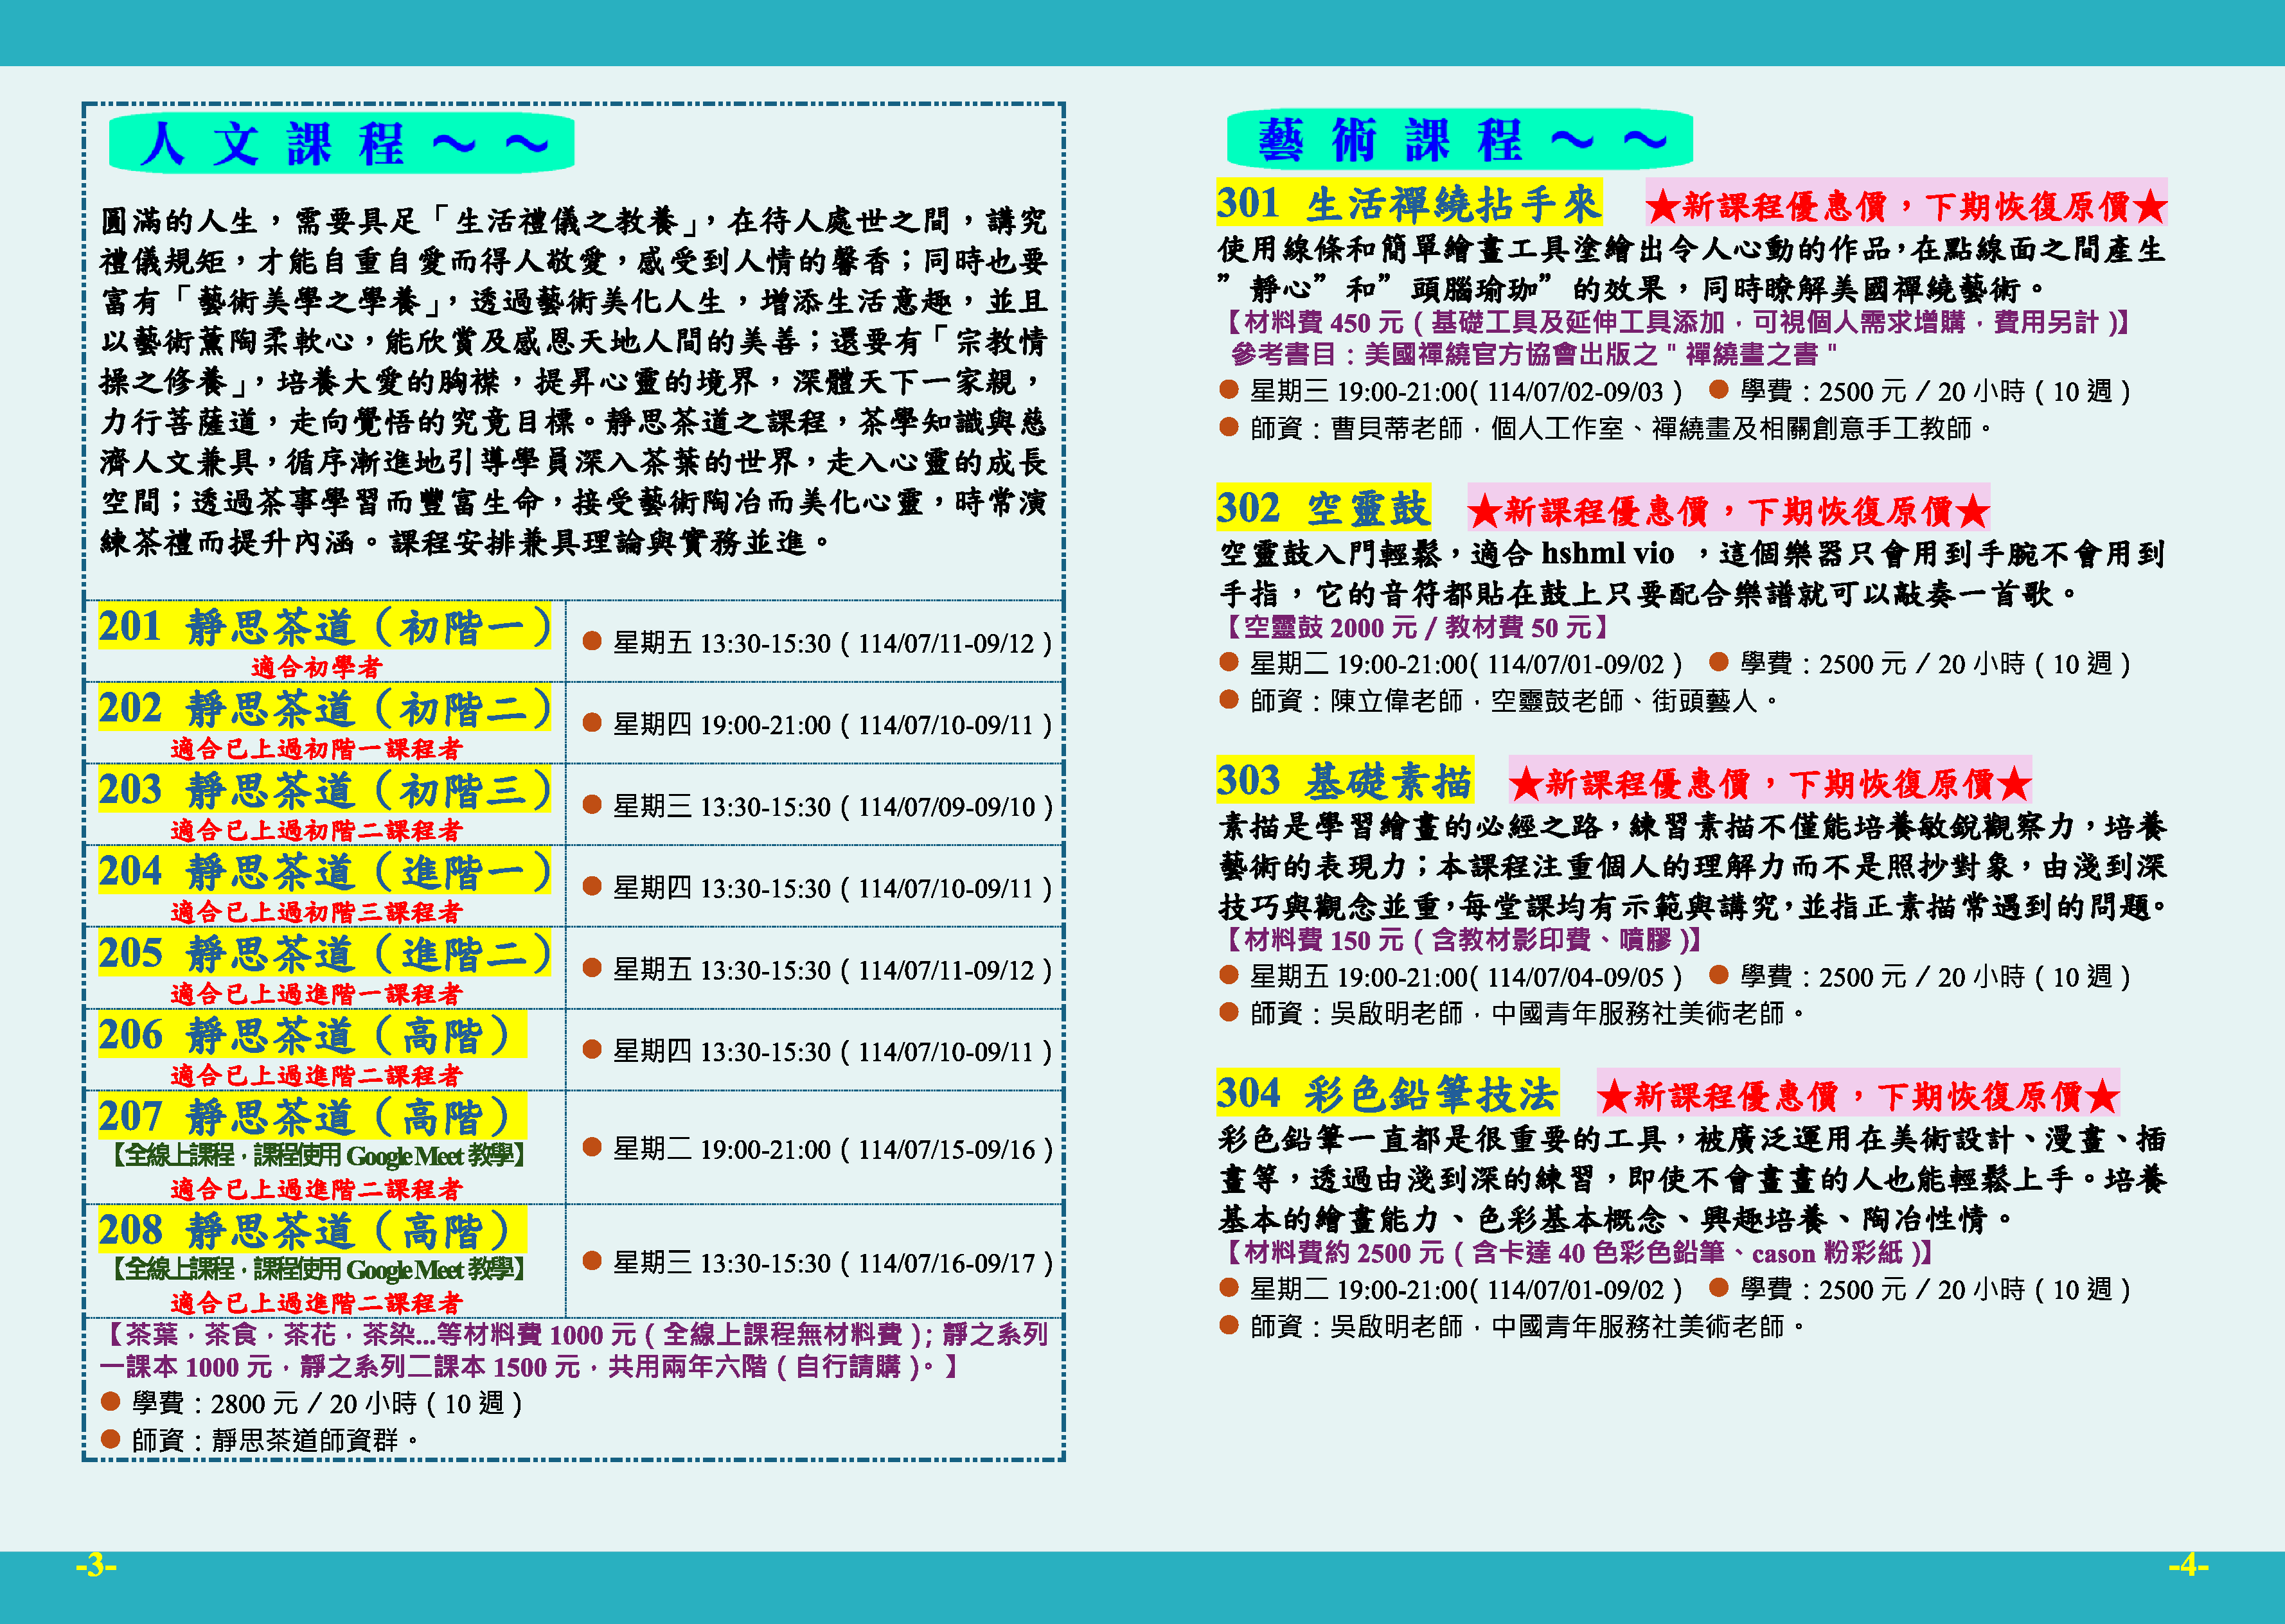Click the 材料費約 2500 元 note for course 304
Image resolution: width=2285 pixels, height=1624 pixels.
tap(1578, 1253)
